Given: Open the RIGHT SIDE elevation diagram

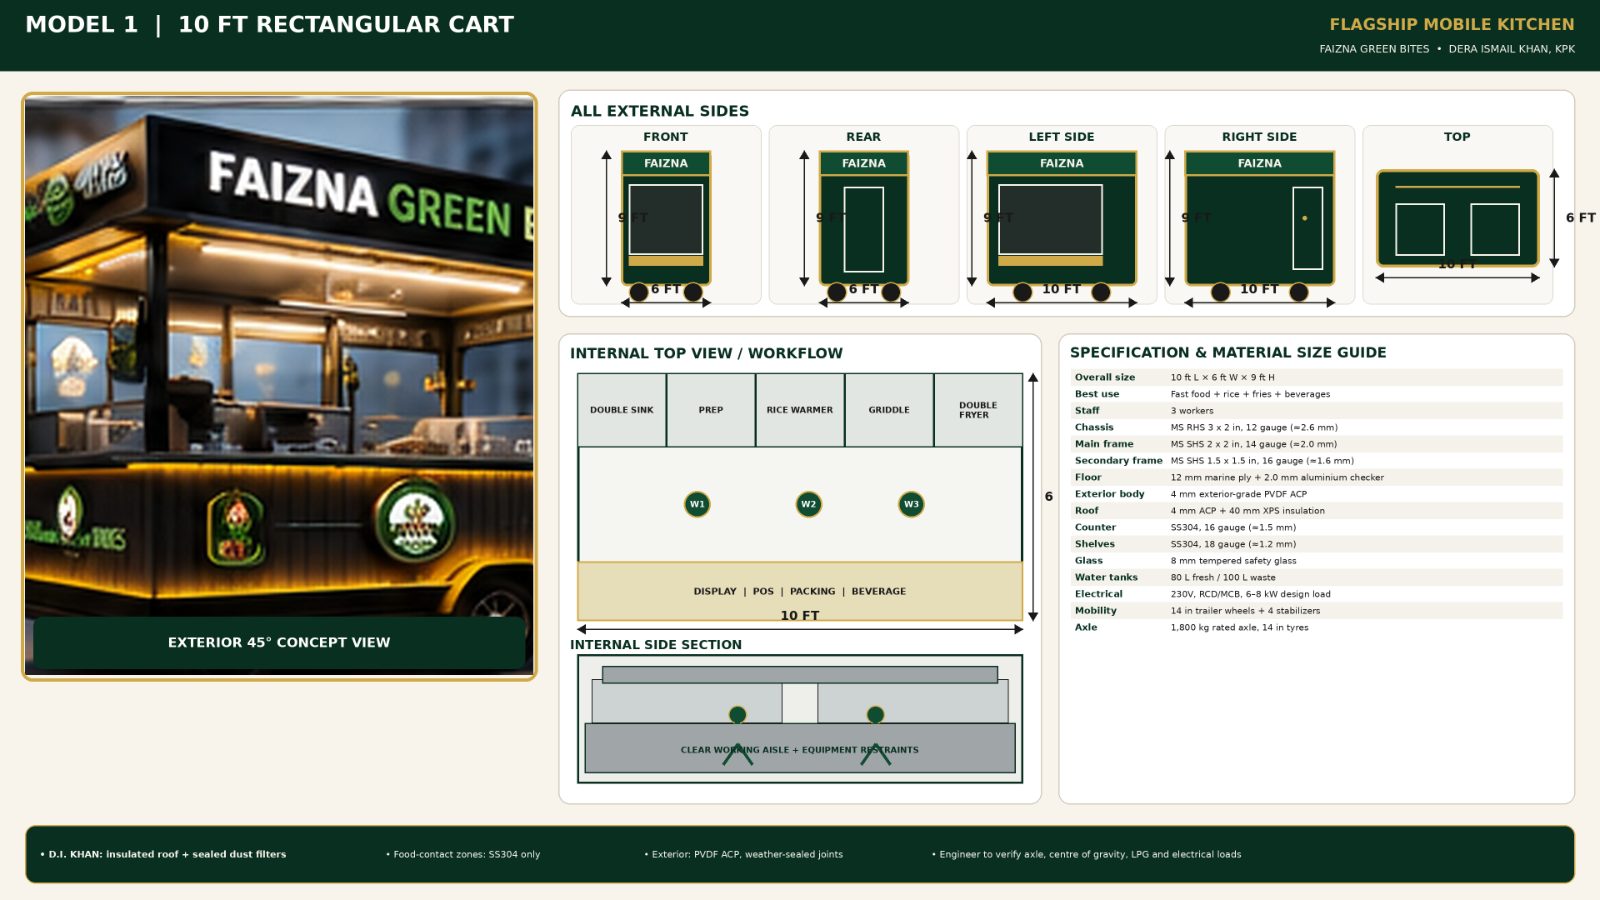Looking at the screenshot, I should (x=1260, y=215).
